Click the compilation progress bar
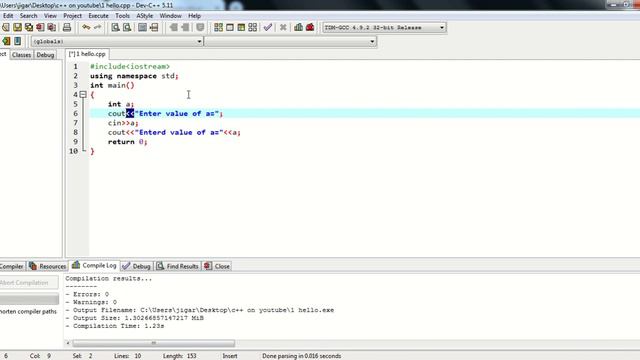The image size is (640, 360). 29,300
